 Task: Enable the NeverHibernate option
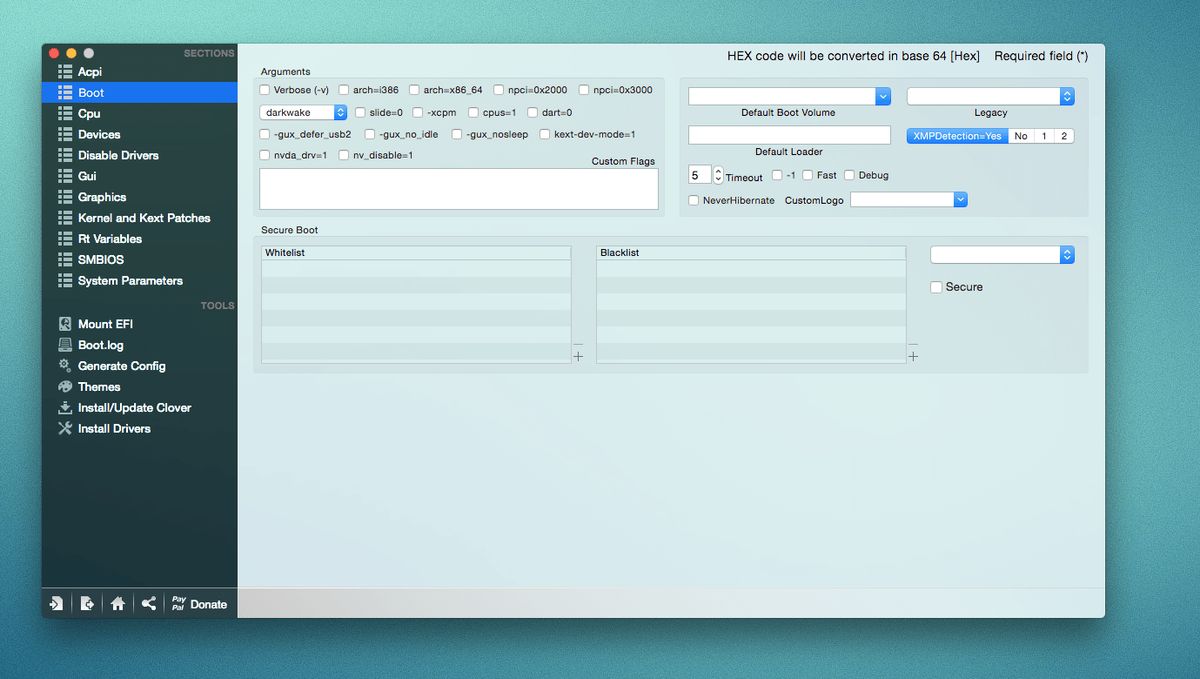pos(693,199)
